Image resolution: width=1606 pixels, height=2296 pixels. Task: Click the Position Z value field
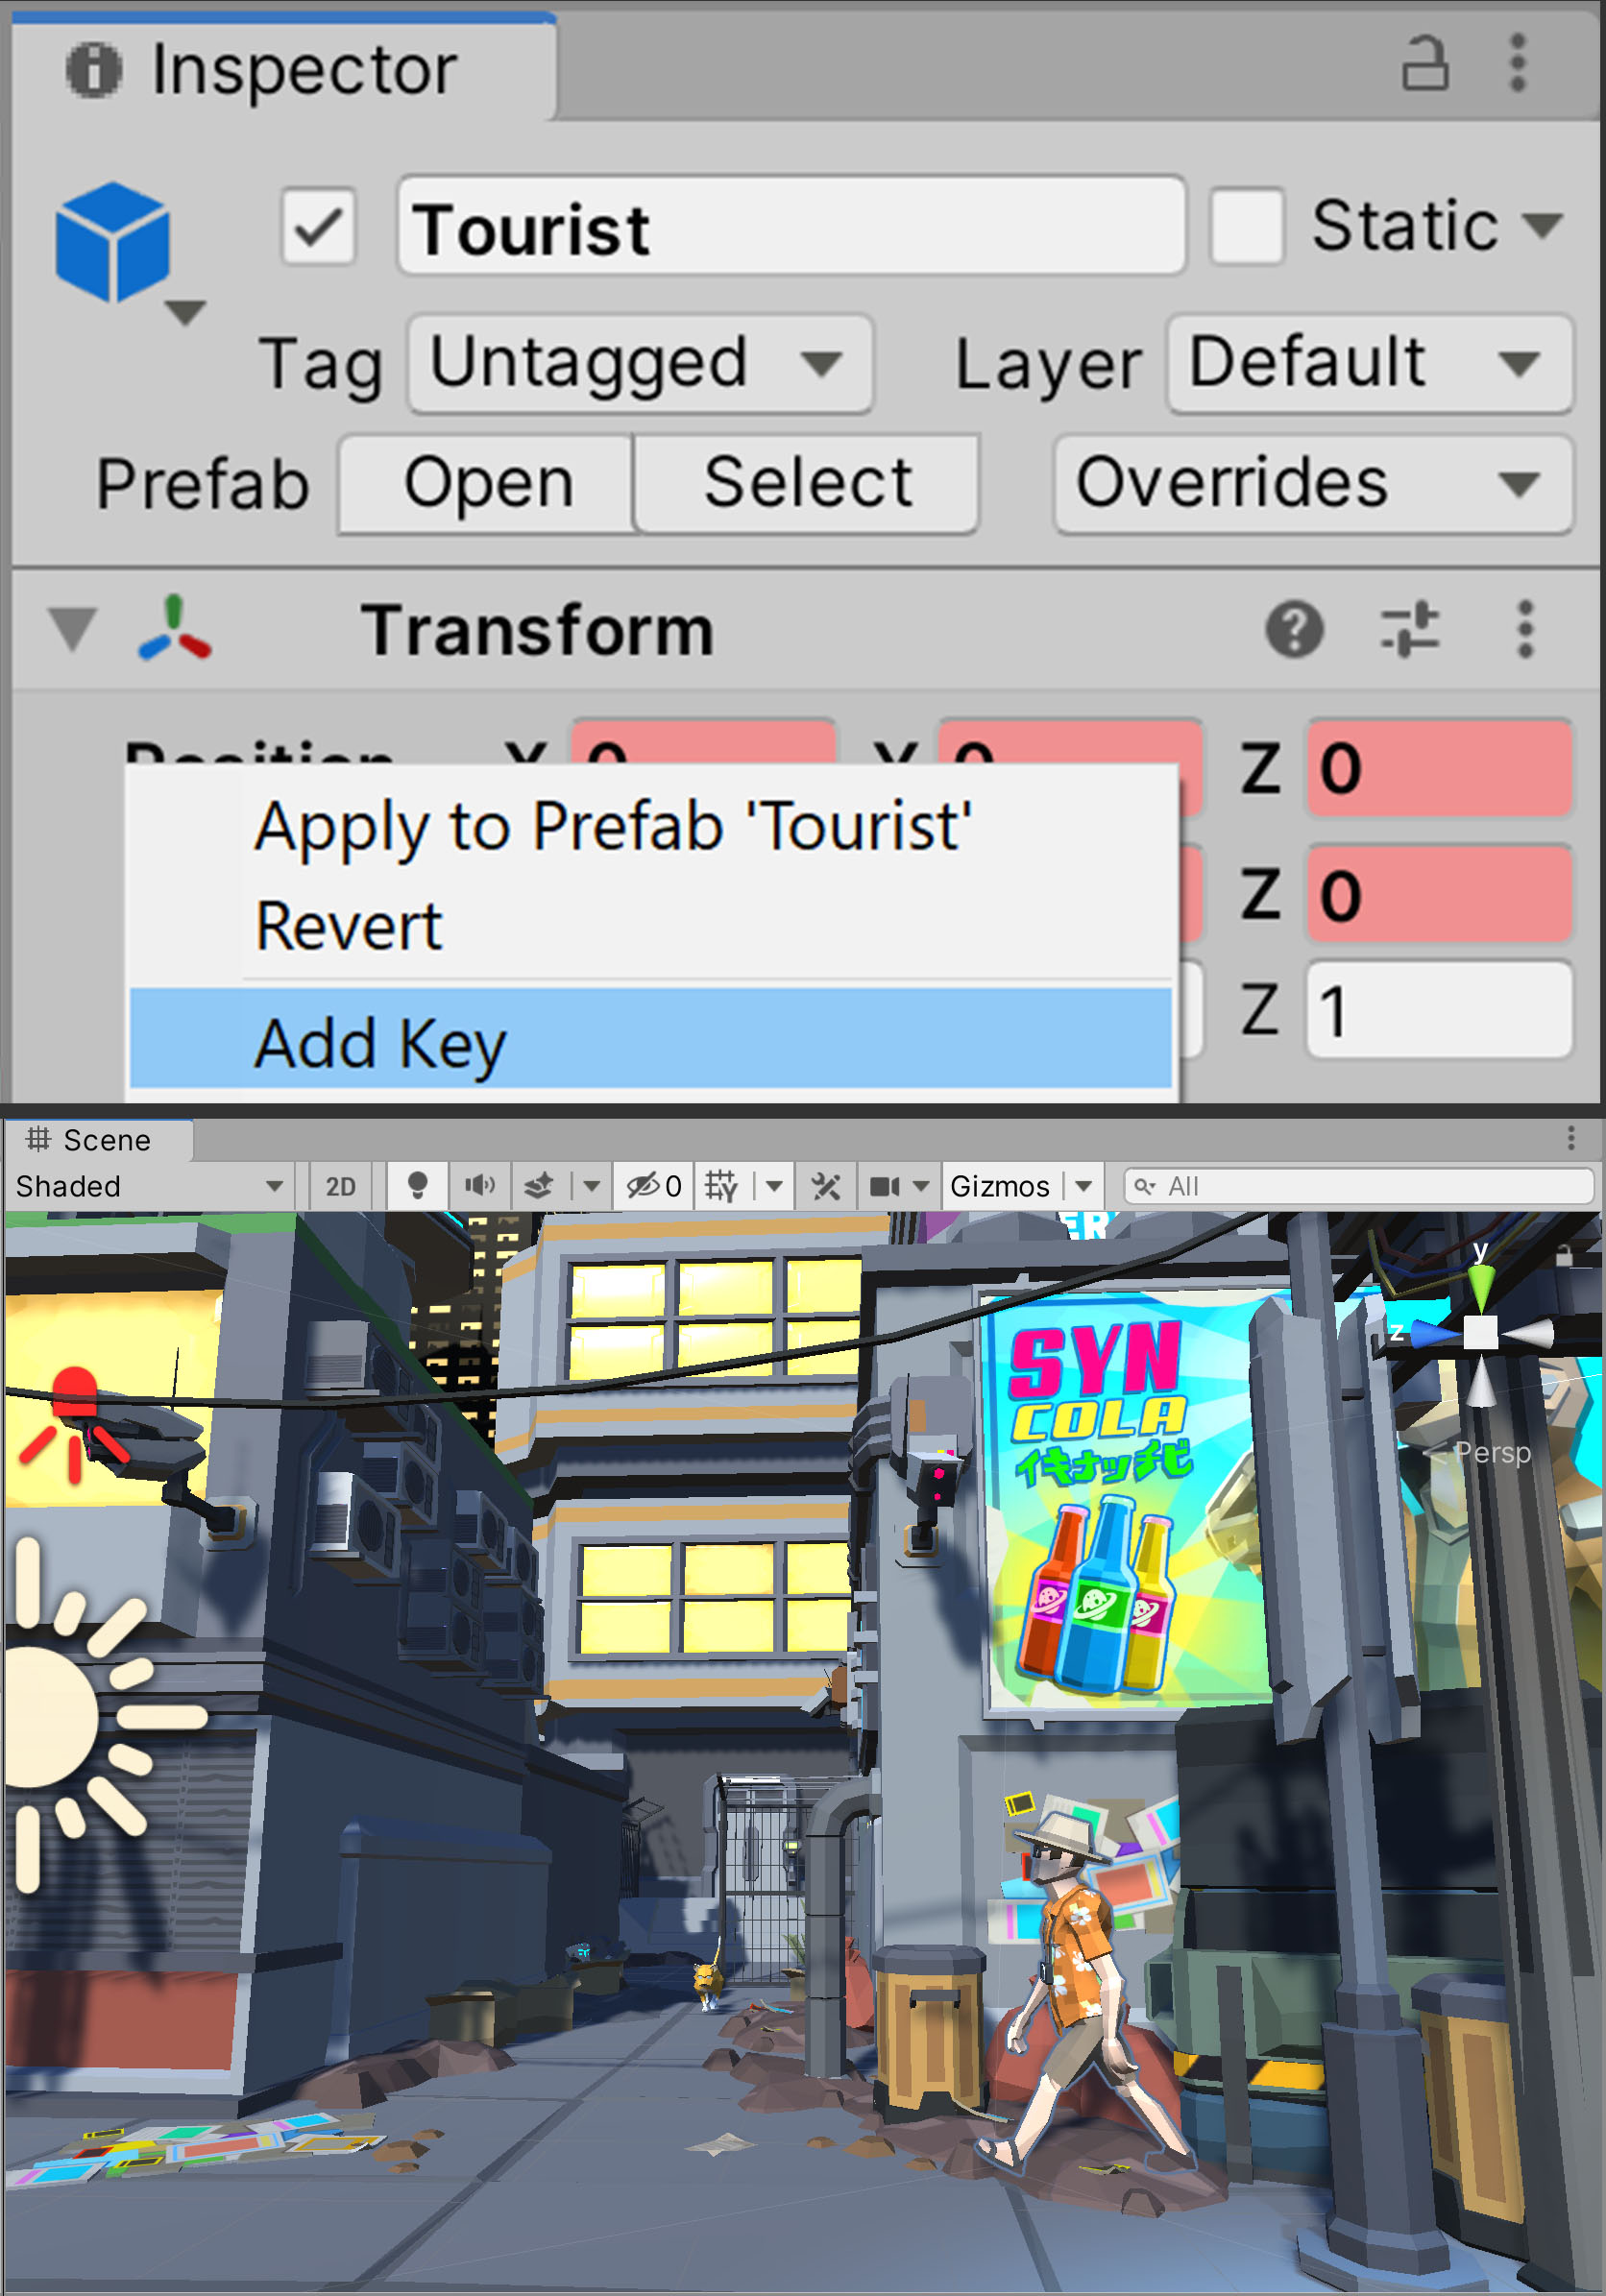point(1439,768)
